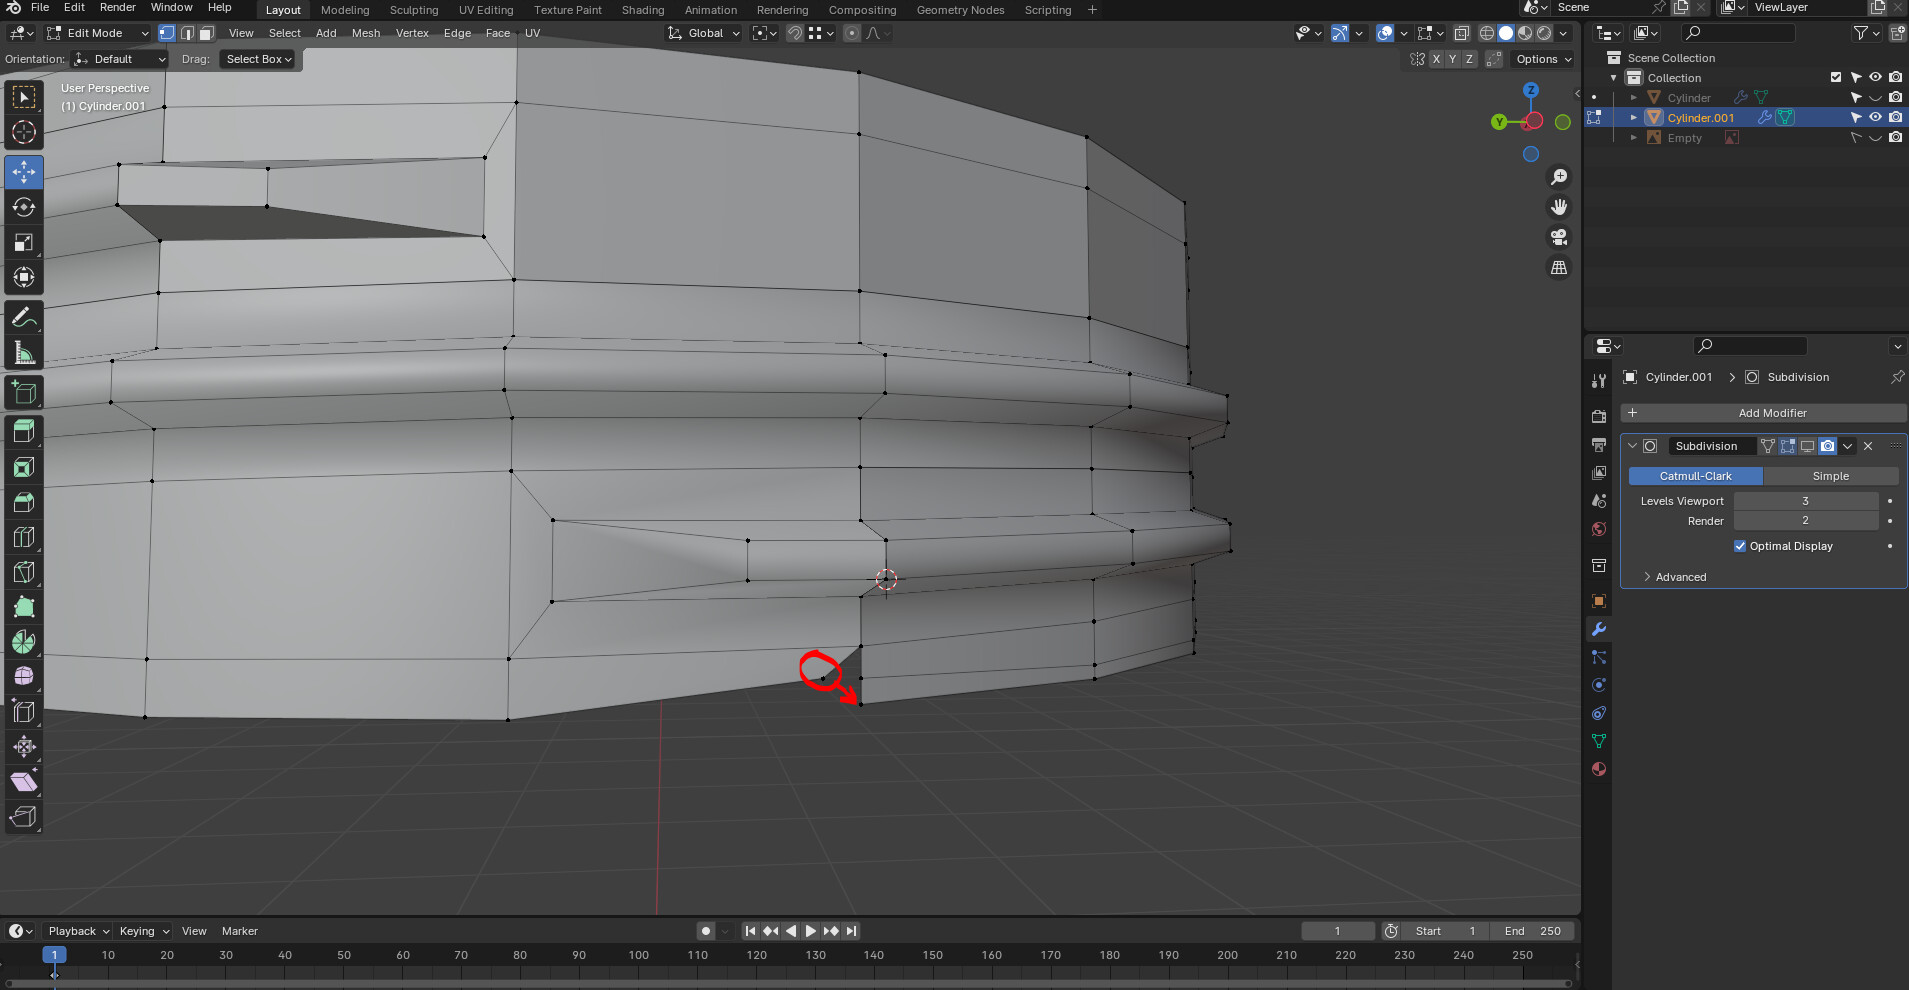1909x990 pixels.
Task: Select the Move tool in toolbar
Action: coord(24,172)
